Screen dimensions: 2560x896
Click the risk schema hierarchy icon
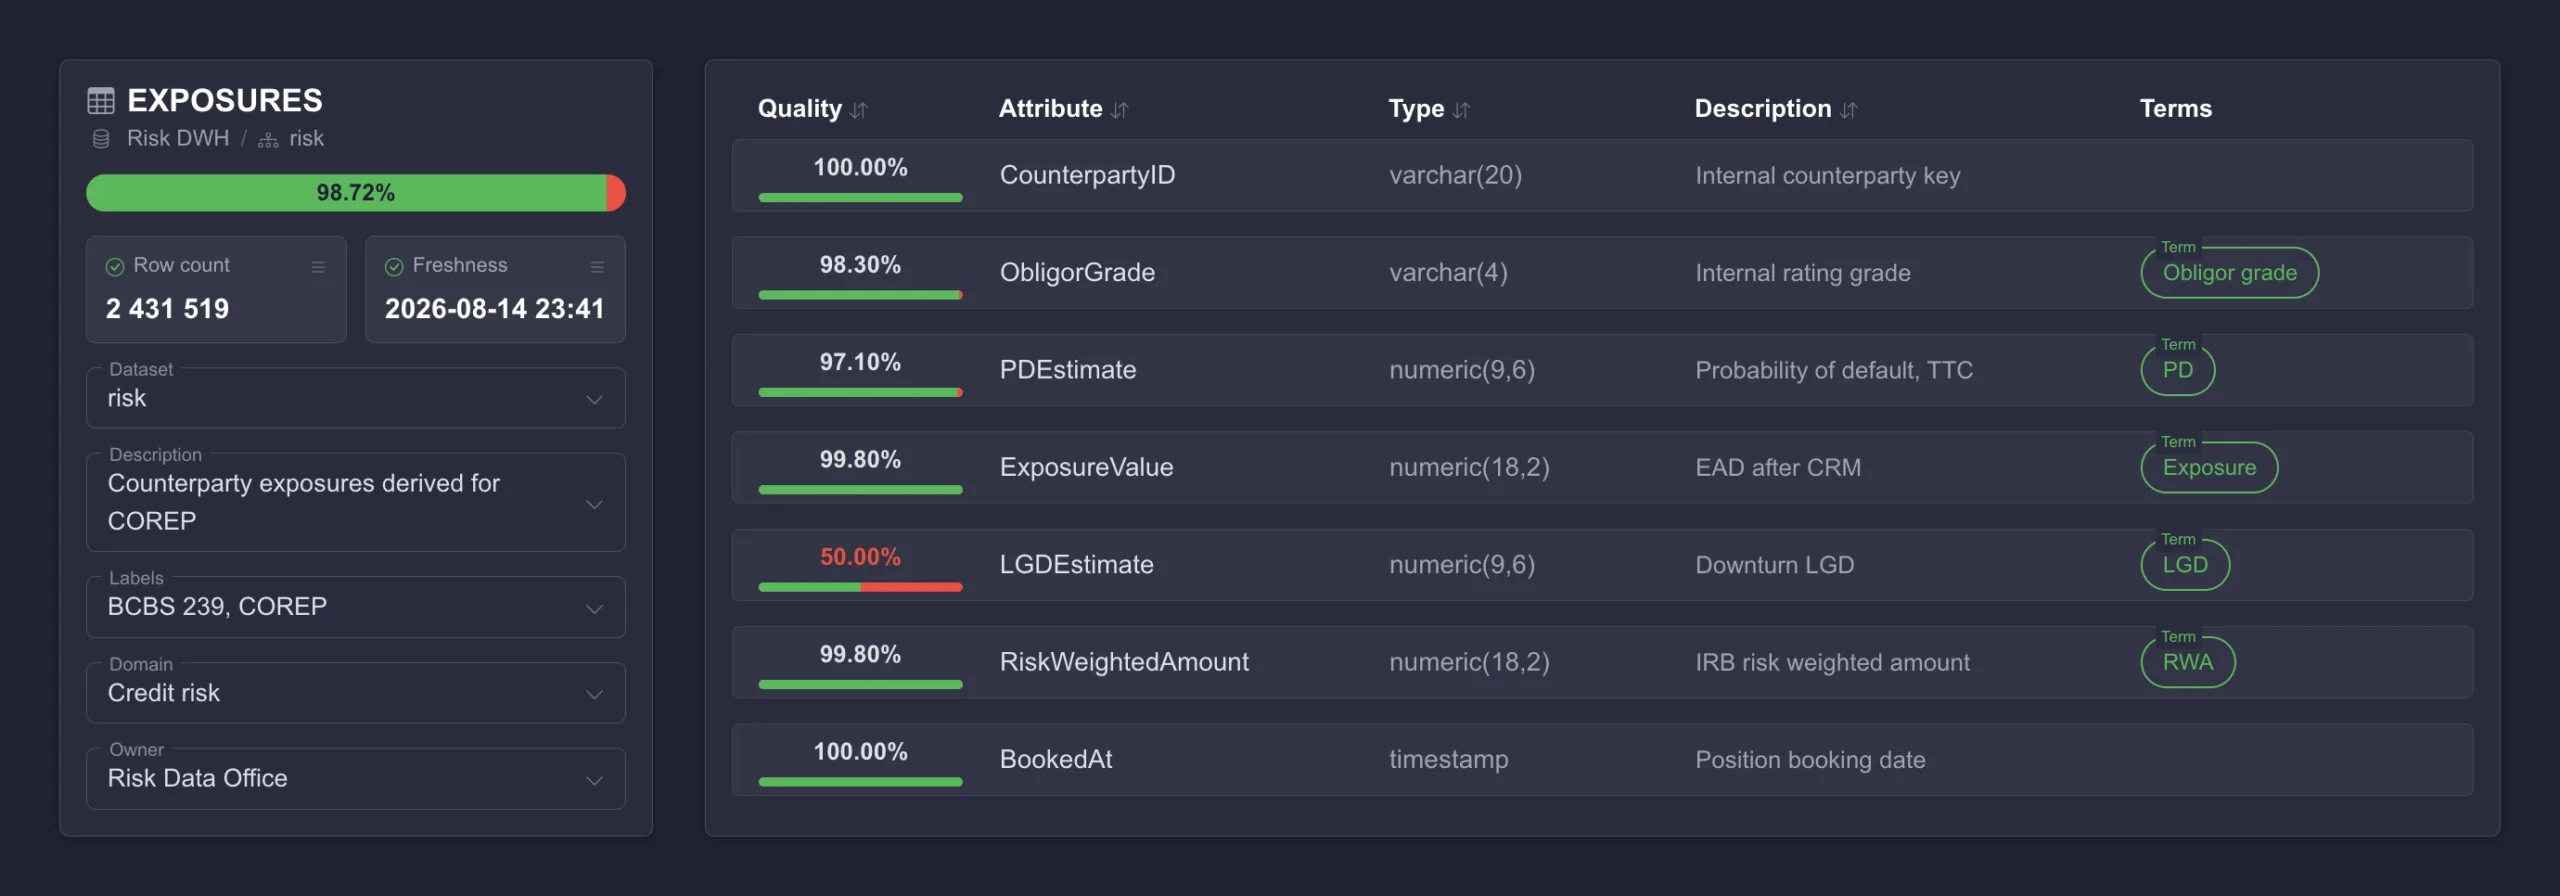(268, 140)
